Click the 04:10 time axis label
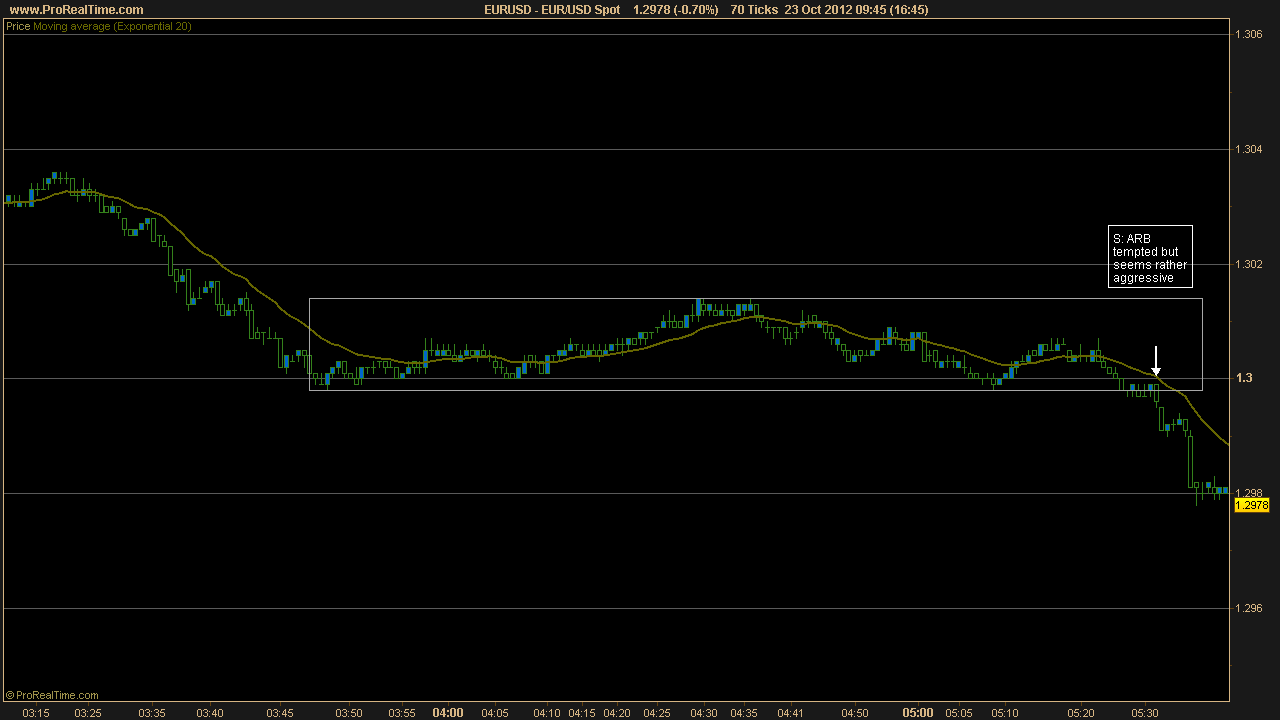This screenshot has width=1280, height=720. (547, 713)
